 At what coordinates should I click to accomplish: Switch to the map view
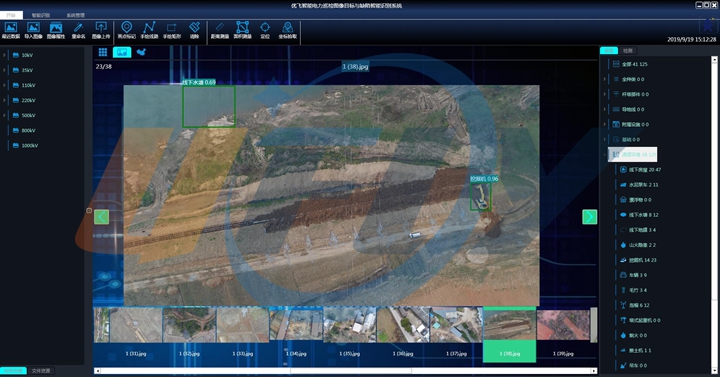(141, 52)
